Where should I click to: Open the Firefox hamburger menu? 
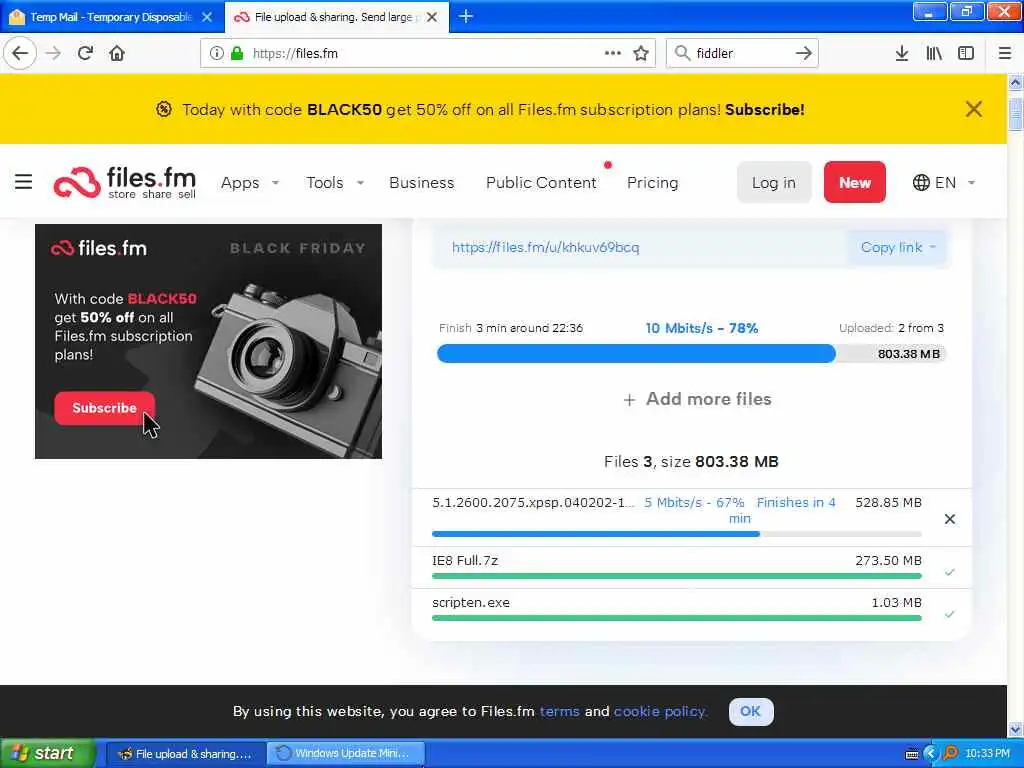pos(1005,53)
